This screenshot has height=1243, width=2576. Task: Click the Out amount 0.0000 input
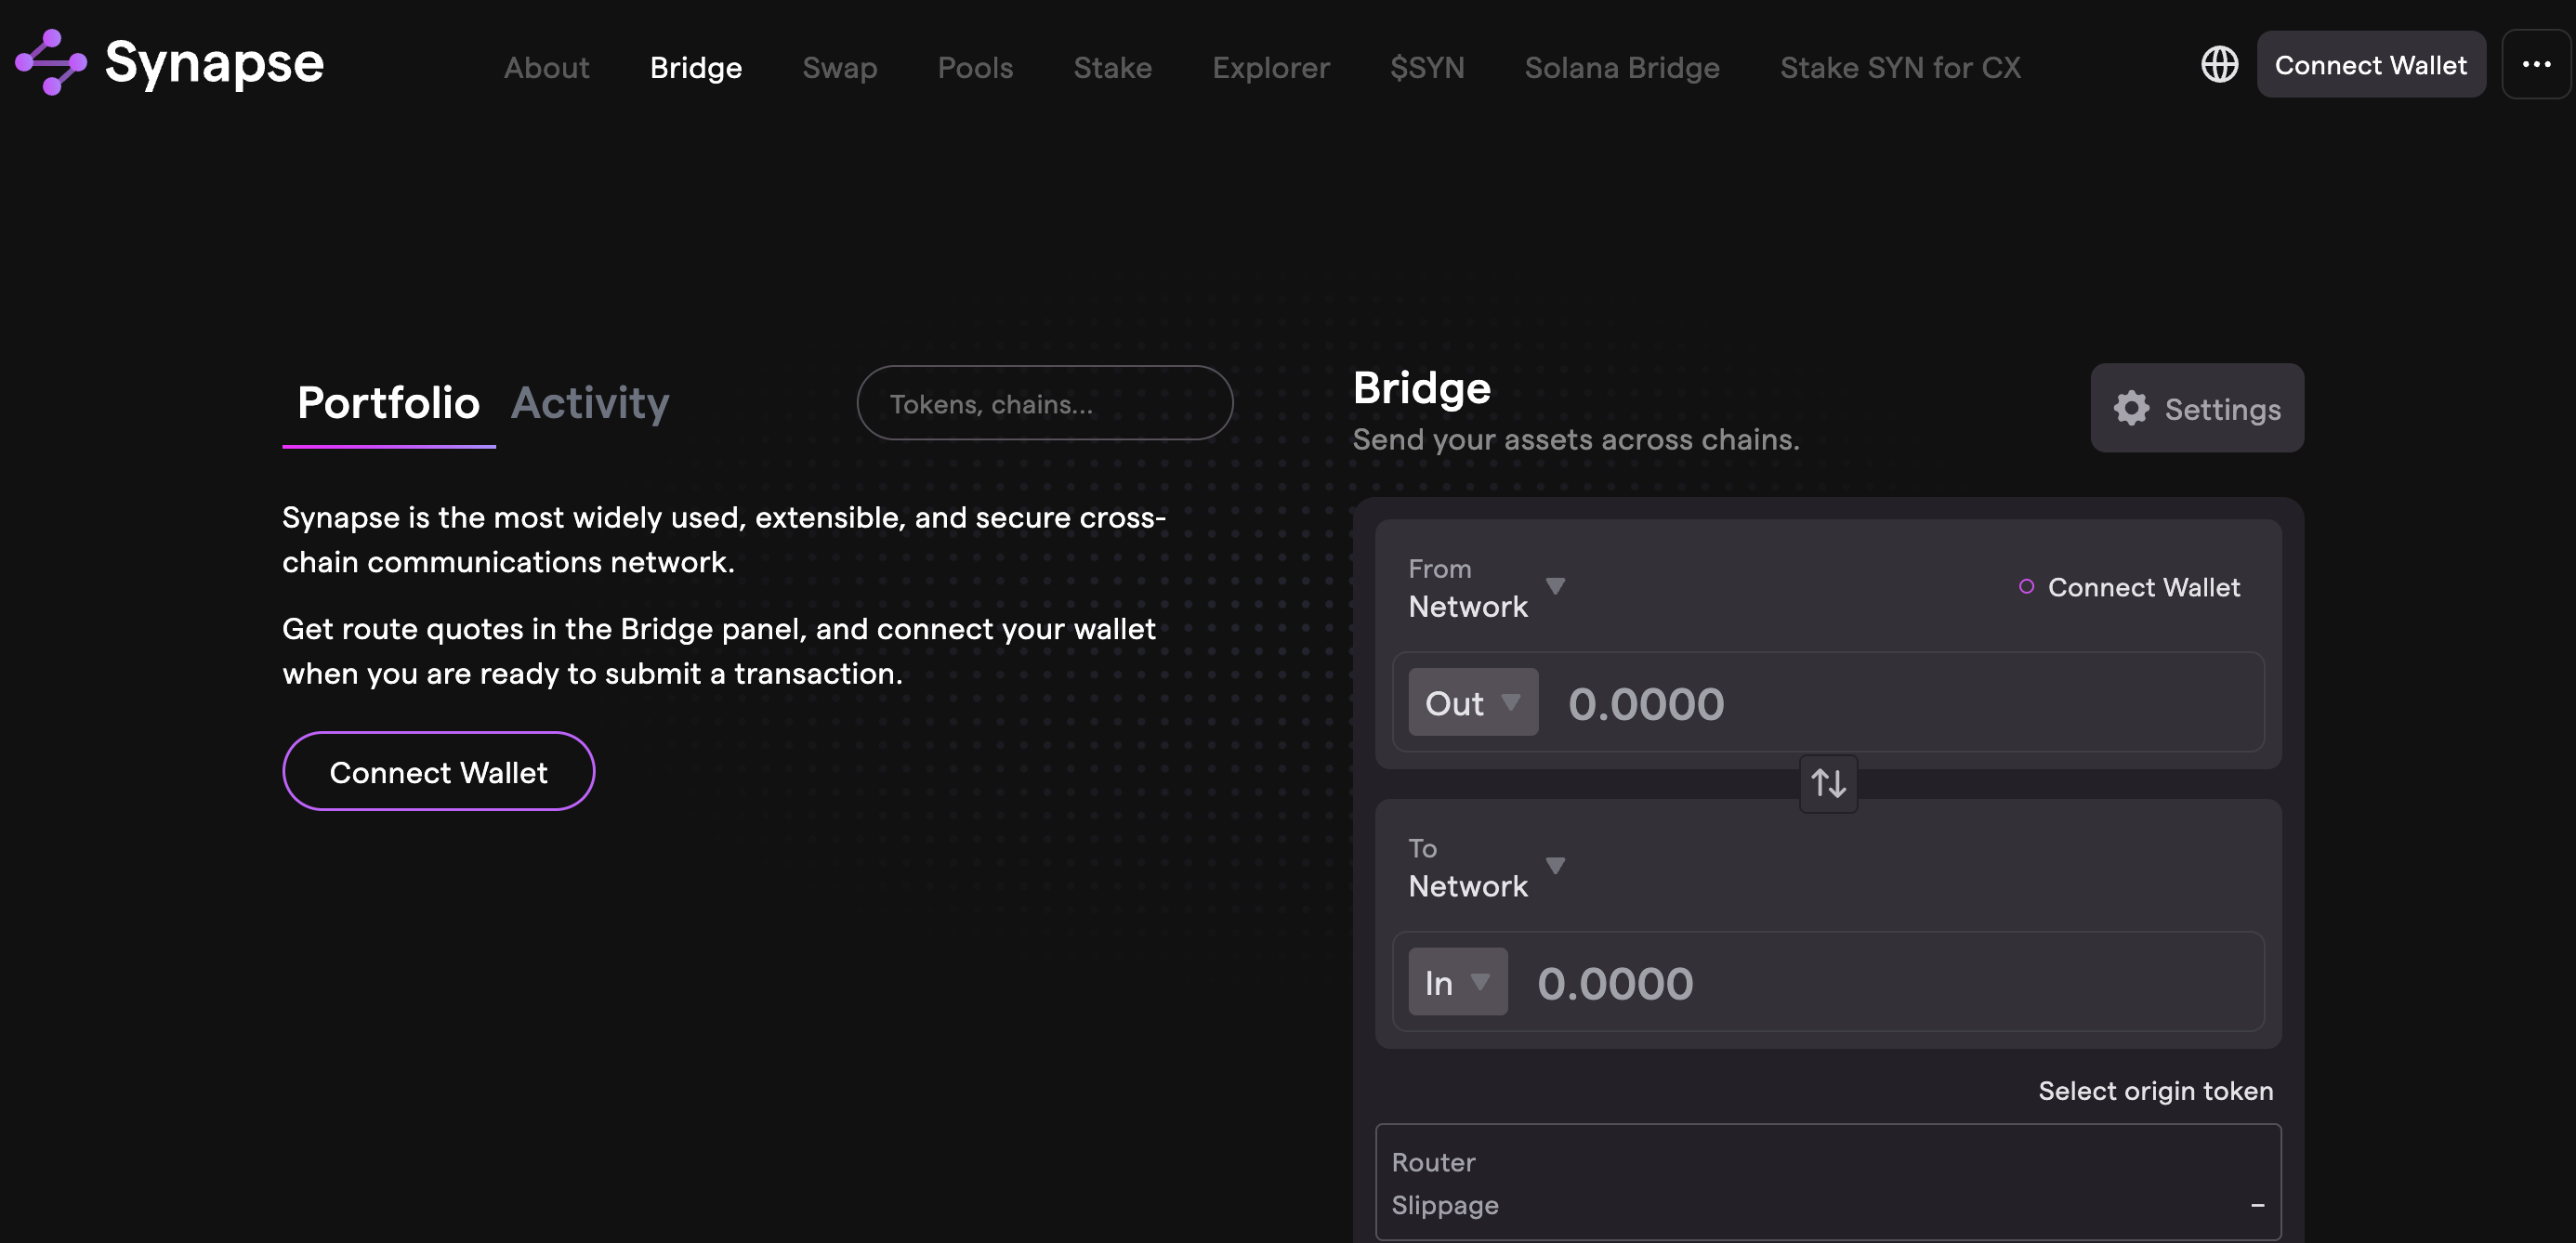1900,703
